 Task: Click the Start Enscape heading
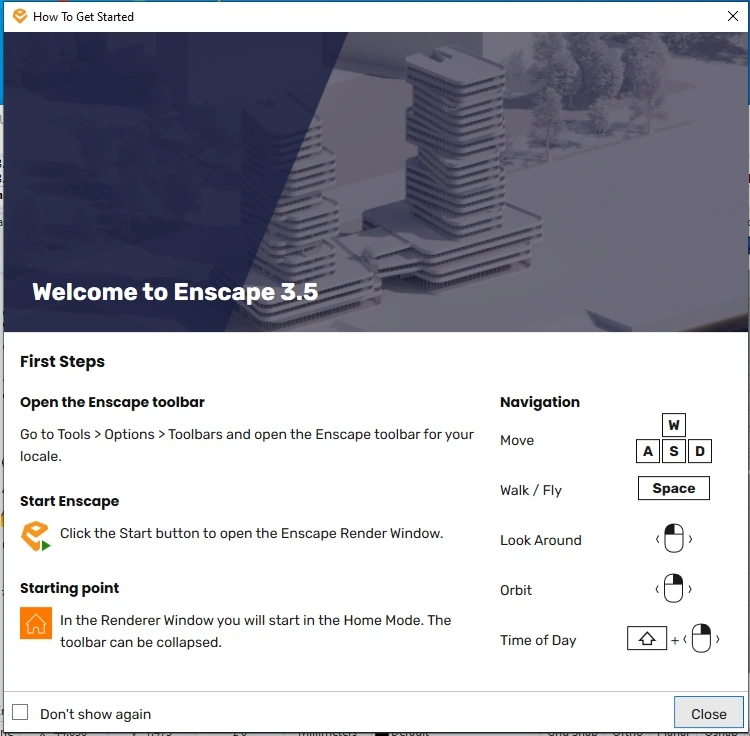[x=69, y=501]
